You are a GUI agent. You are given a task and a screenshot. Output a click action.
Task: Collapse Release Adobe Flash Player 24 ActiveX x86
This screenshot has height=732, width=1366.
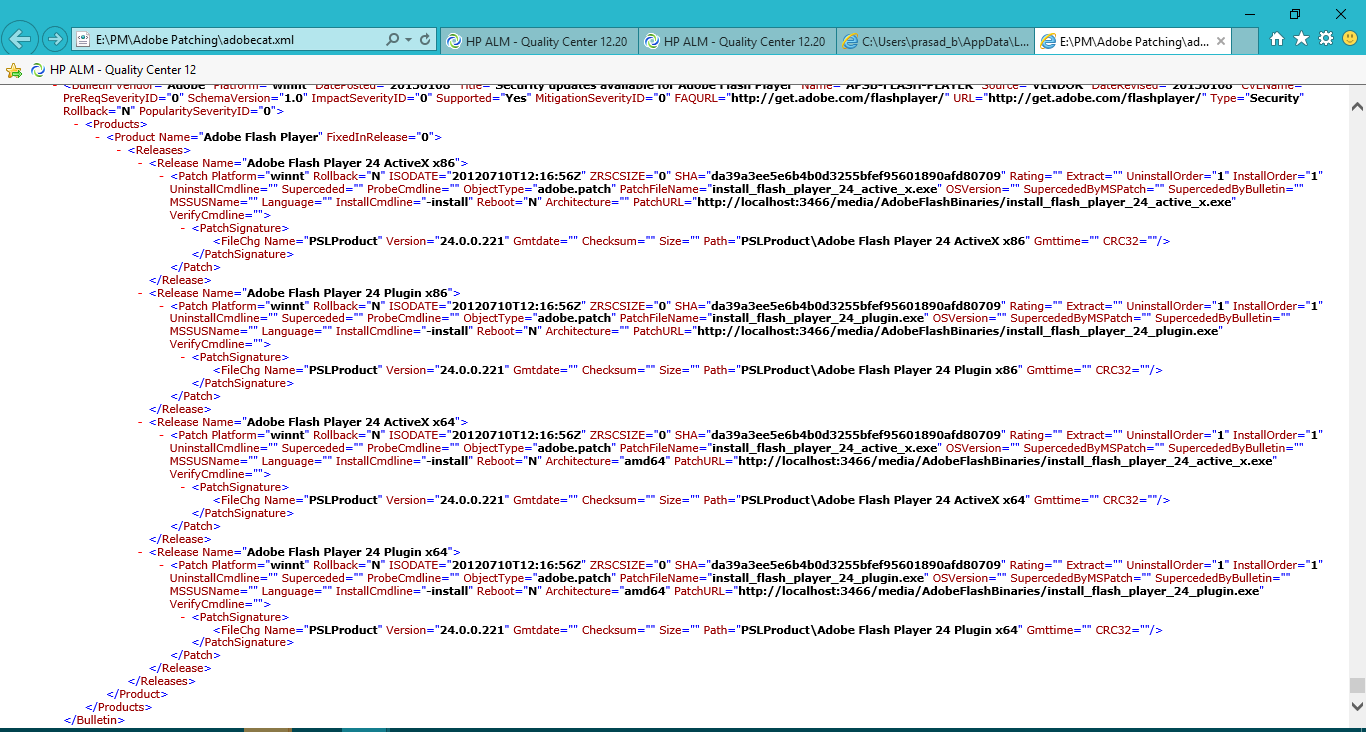point(141,163)
